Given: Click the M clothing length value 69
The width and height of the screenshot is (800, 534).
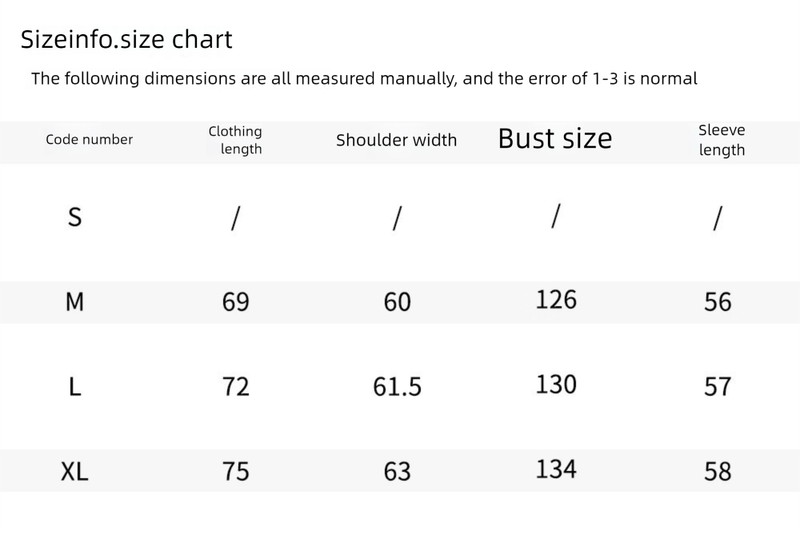Looking at the screenshot, I should 236,302.
